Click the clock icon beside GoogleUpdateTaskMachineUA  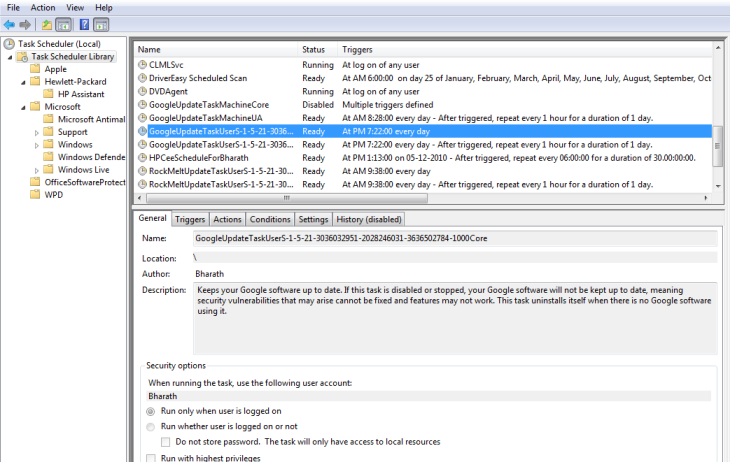[142, 118]
